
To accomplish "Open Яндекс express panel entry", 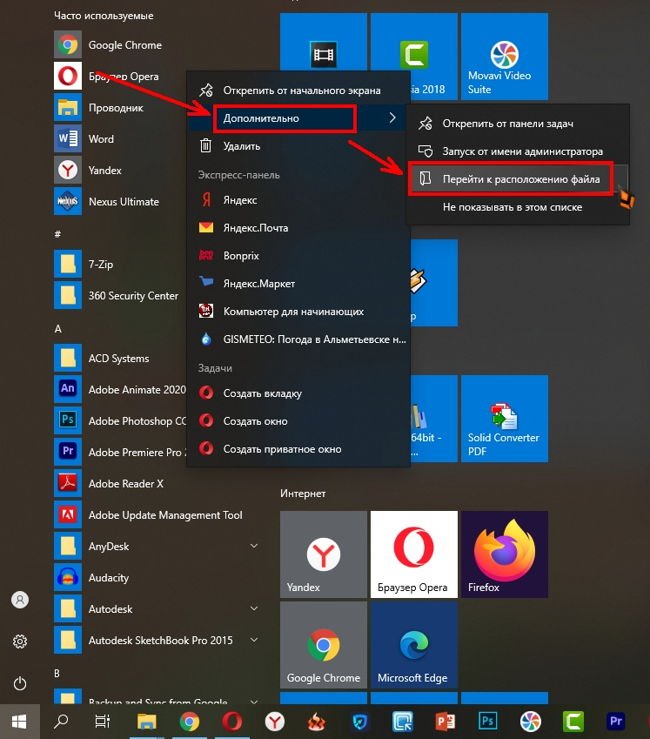I will click(298, 200).
